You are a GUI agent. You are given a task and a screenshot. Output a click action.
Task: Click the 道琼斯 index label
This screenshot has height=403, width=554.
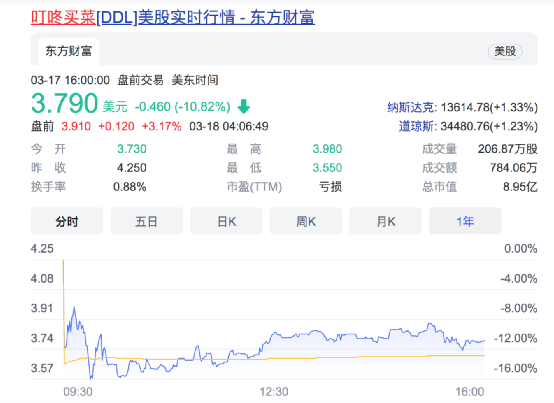[x=416, y=126]
